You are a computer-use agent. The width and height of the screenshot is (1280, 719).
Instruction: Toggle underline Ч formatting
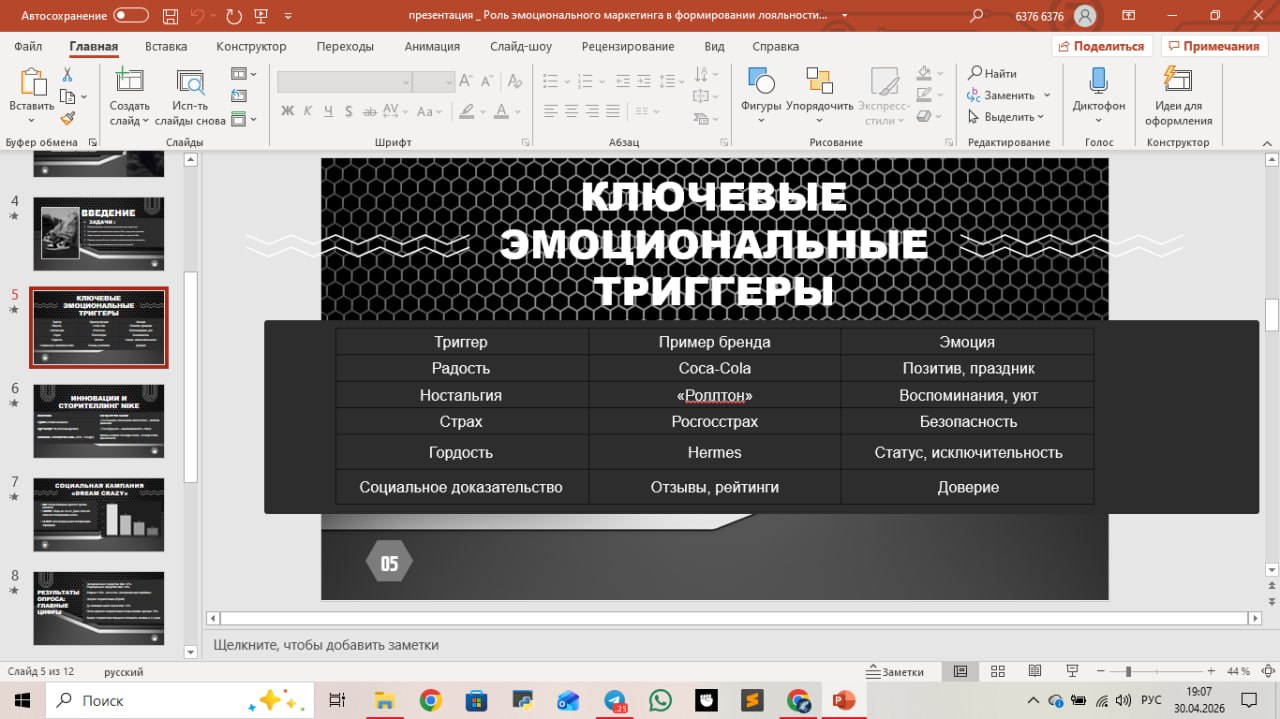point(330,111)
